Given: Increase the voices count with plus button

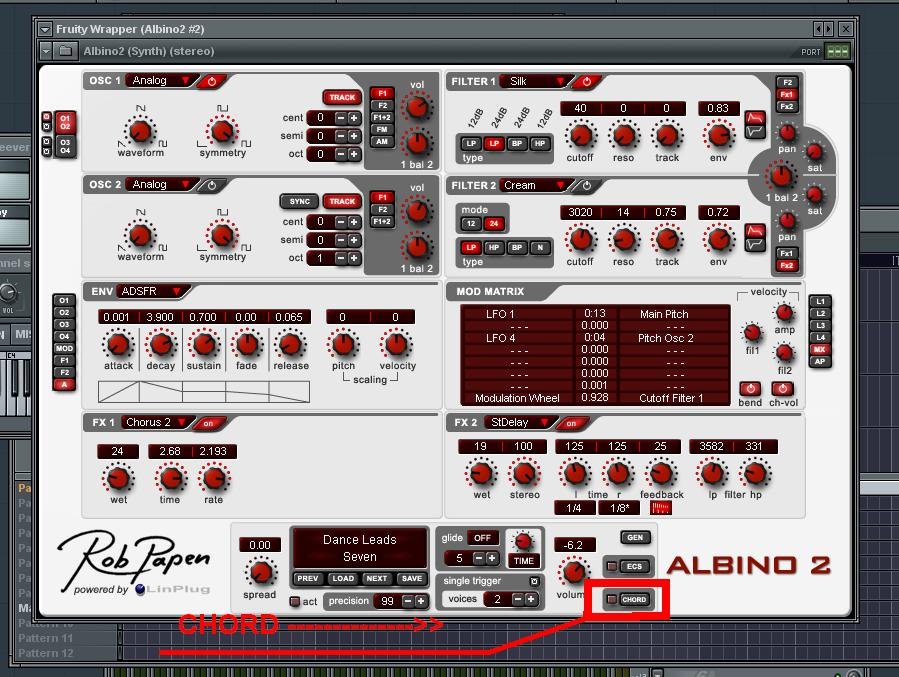Looking at the screenshot, I should tap(531, 599).
